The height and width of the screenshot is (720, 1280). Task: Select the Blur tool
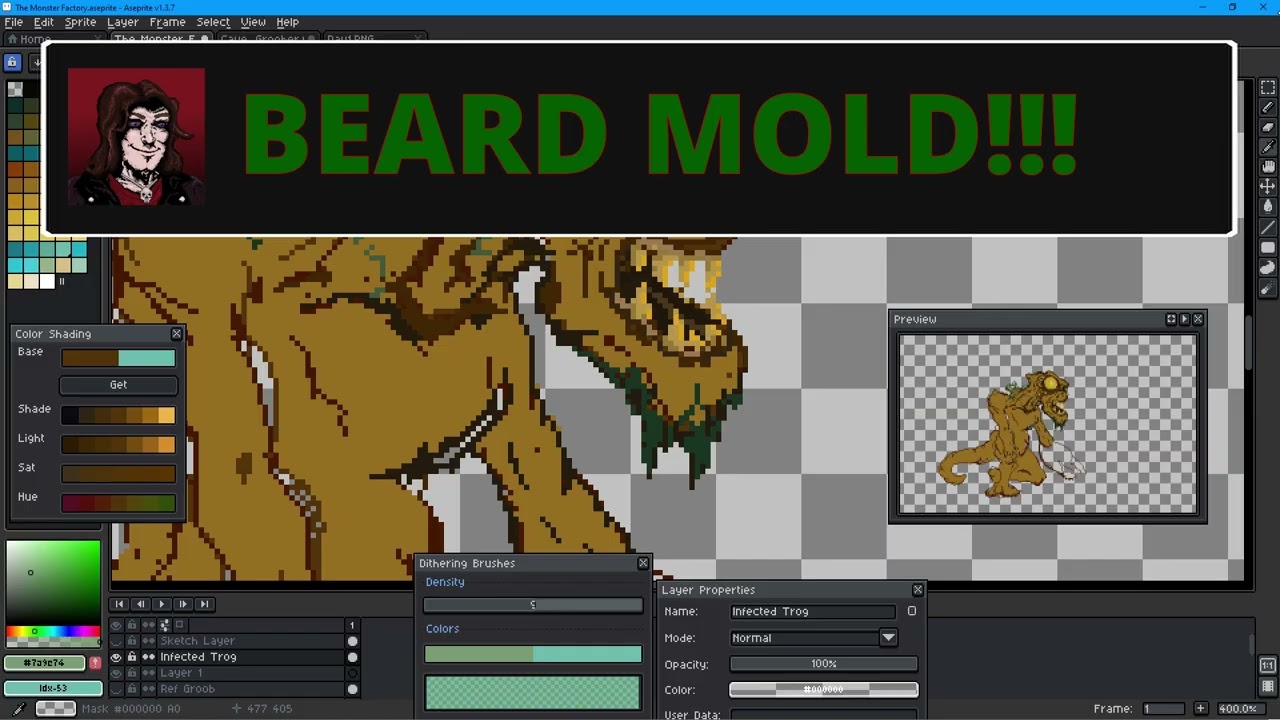pyautogui.click(x=1267, y=289)
